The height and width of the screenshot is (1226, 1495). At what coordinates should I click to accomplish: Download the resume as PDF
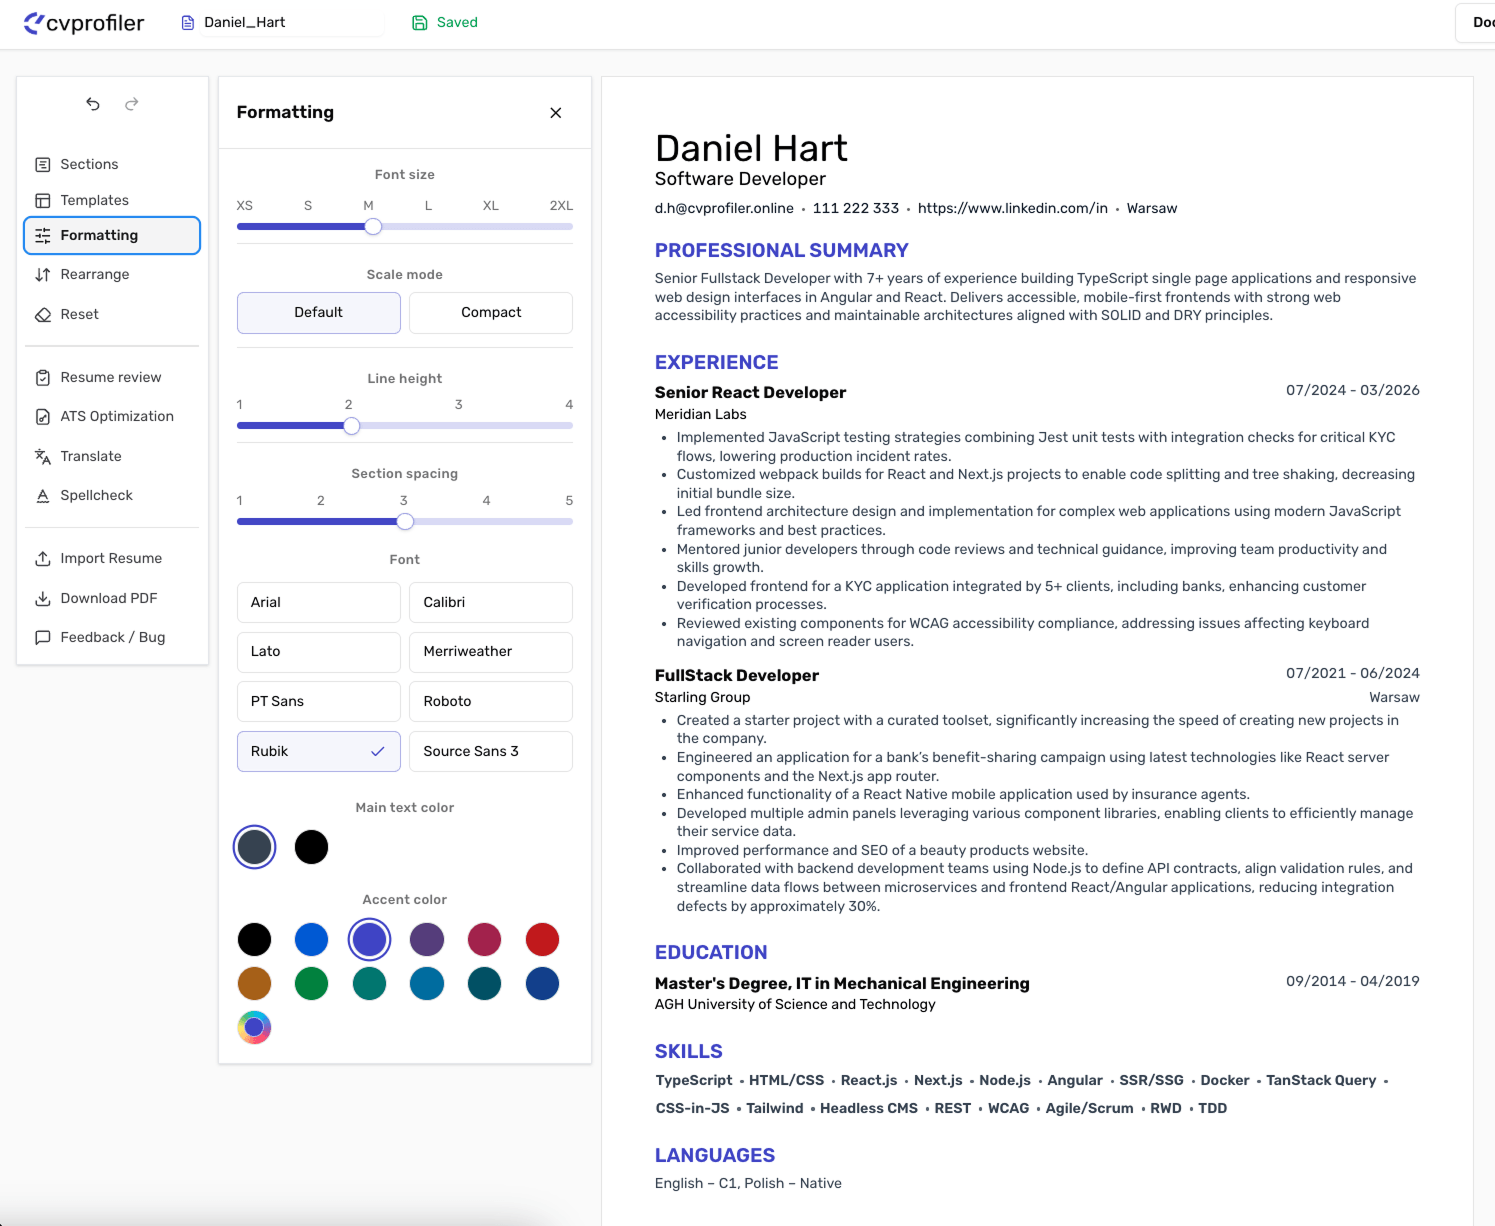pyautogui.click(x=108, y=598)
